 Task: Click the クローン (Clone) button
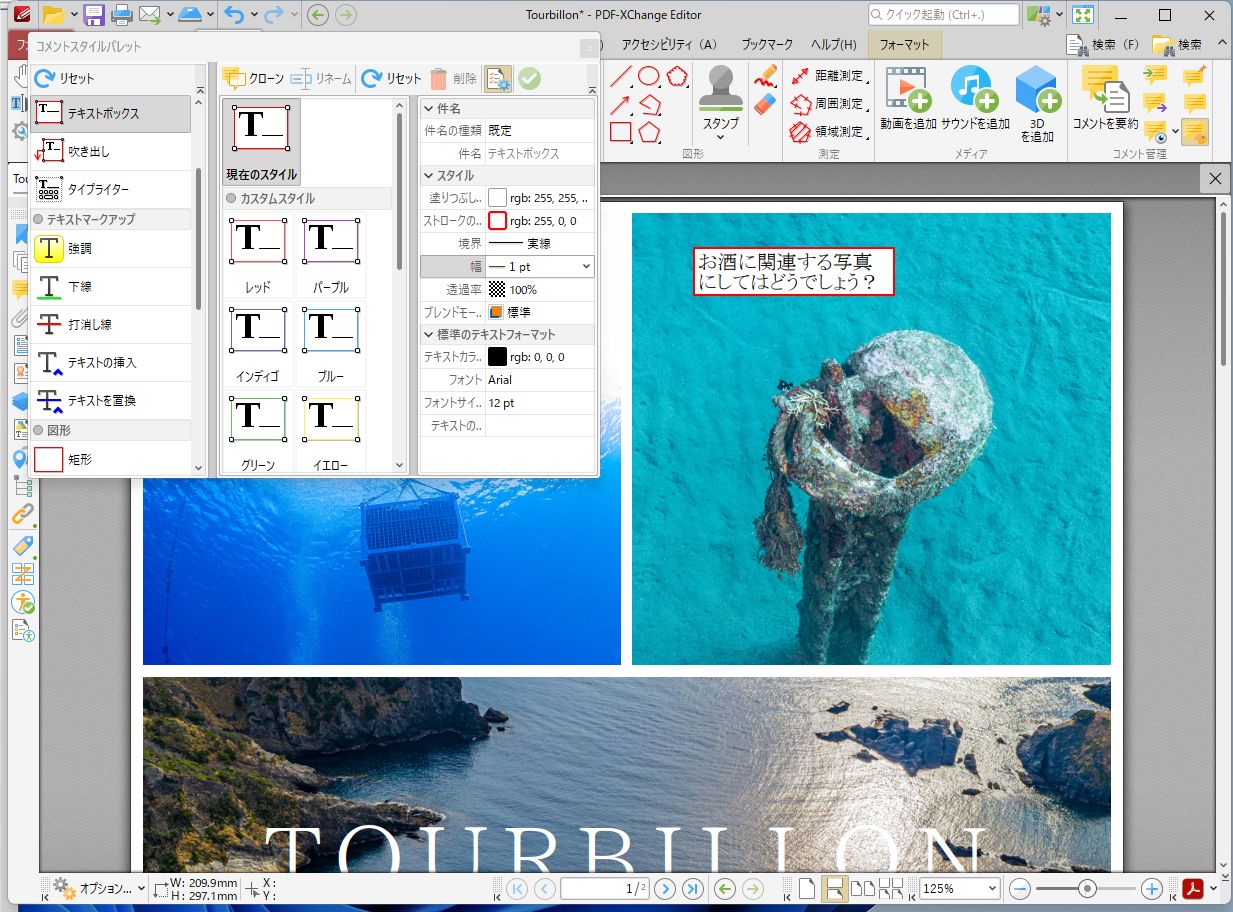(x=253, y=78)
